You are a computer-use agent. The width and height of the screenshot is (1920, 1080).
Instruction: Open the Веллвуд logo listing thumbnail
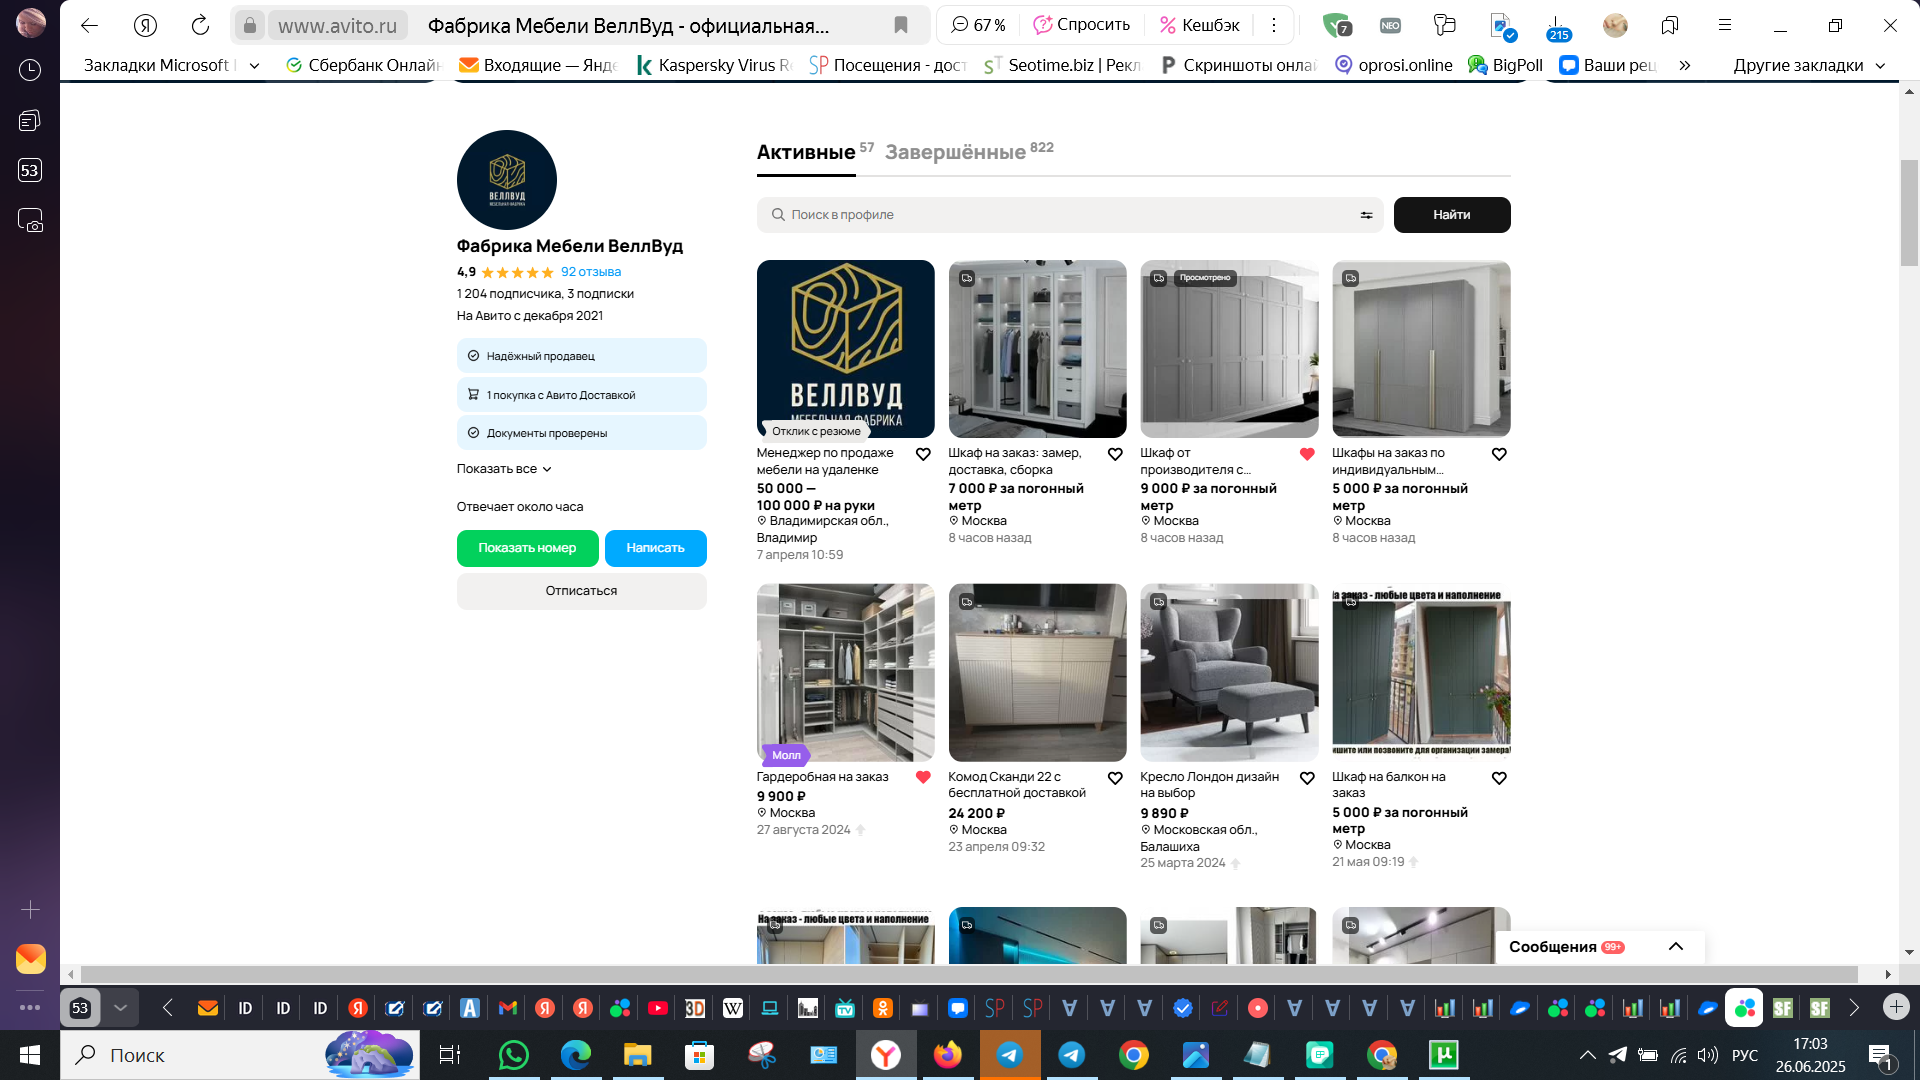pyautogui.click(x=845, y=349)
